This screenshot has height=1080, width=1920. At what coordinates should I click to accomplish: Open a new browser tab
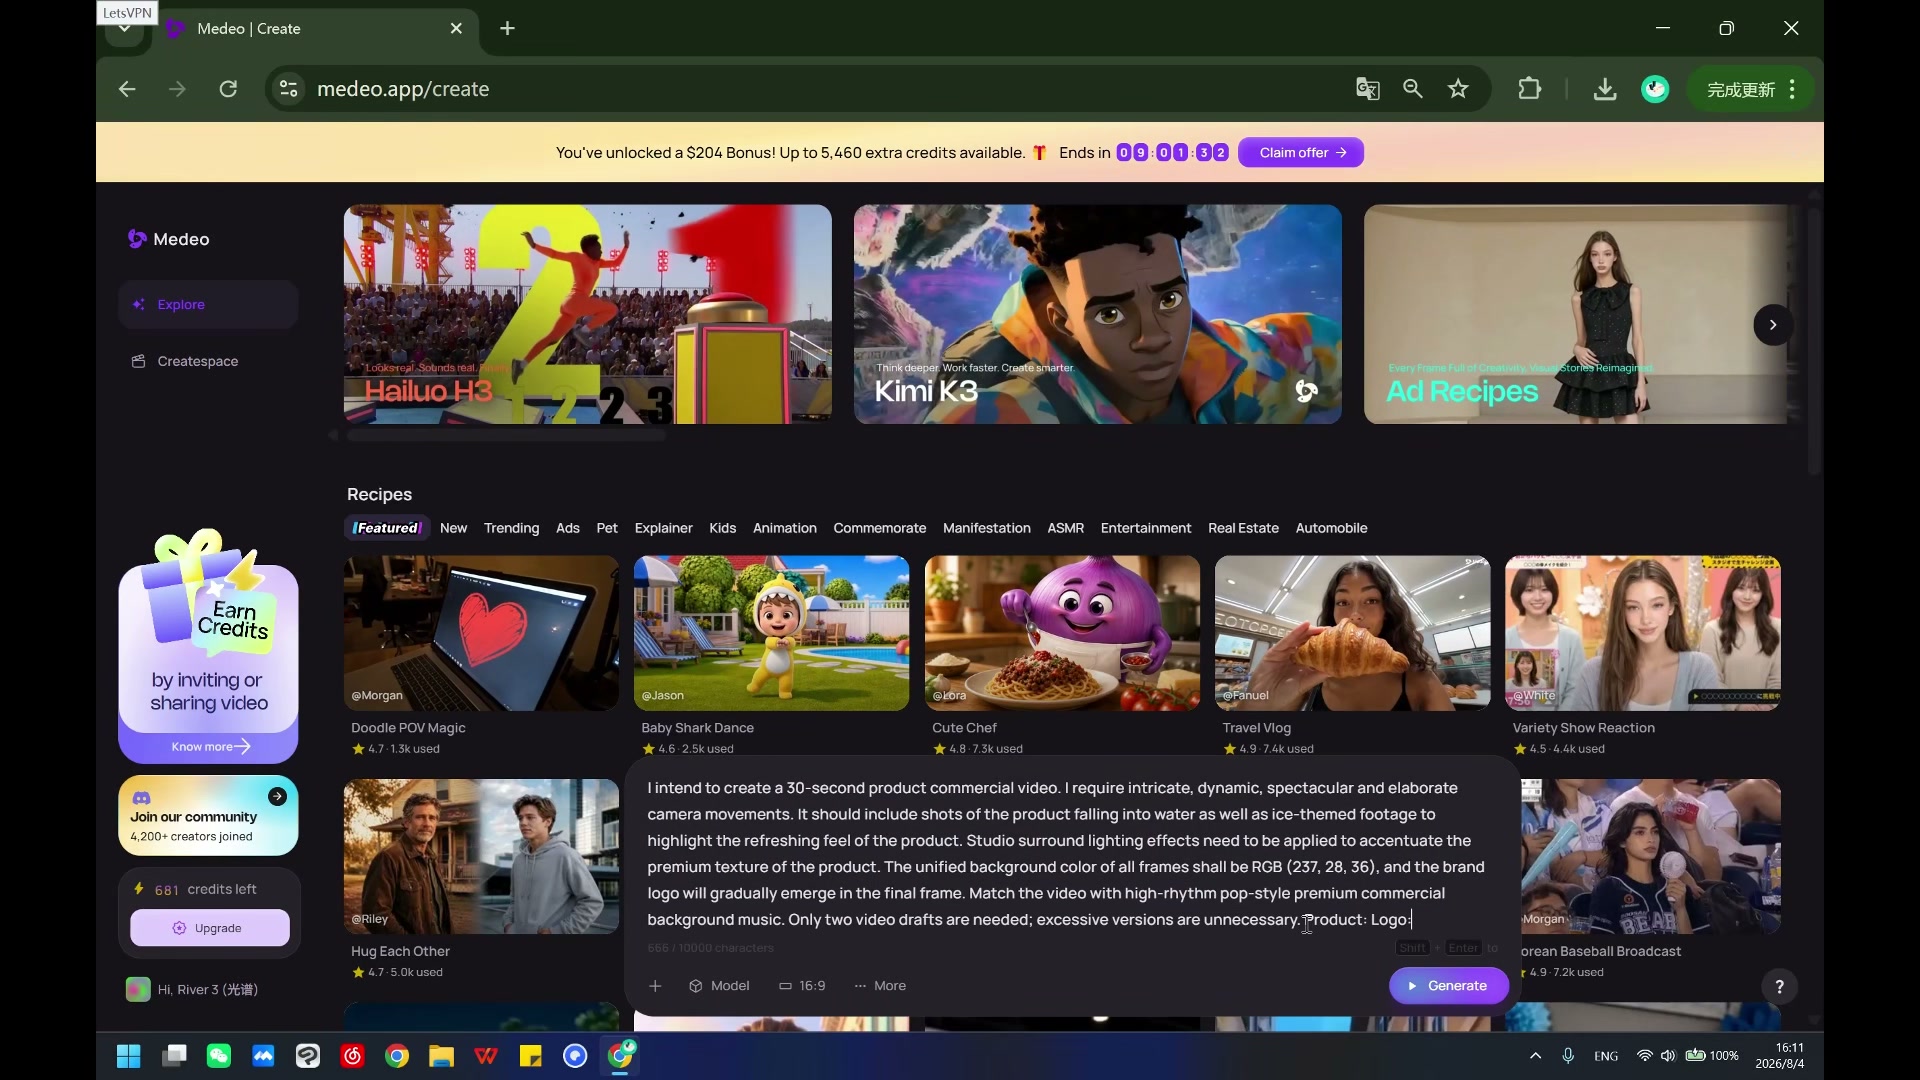pos(507,28)
